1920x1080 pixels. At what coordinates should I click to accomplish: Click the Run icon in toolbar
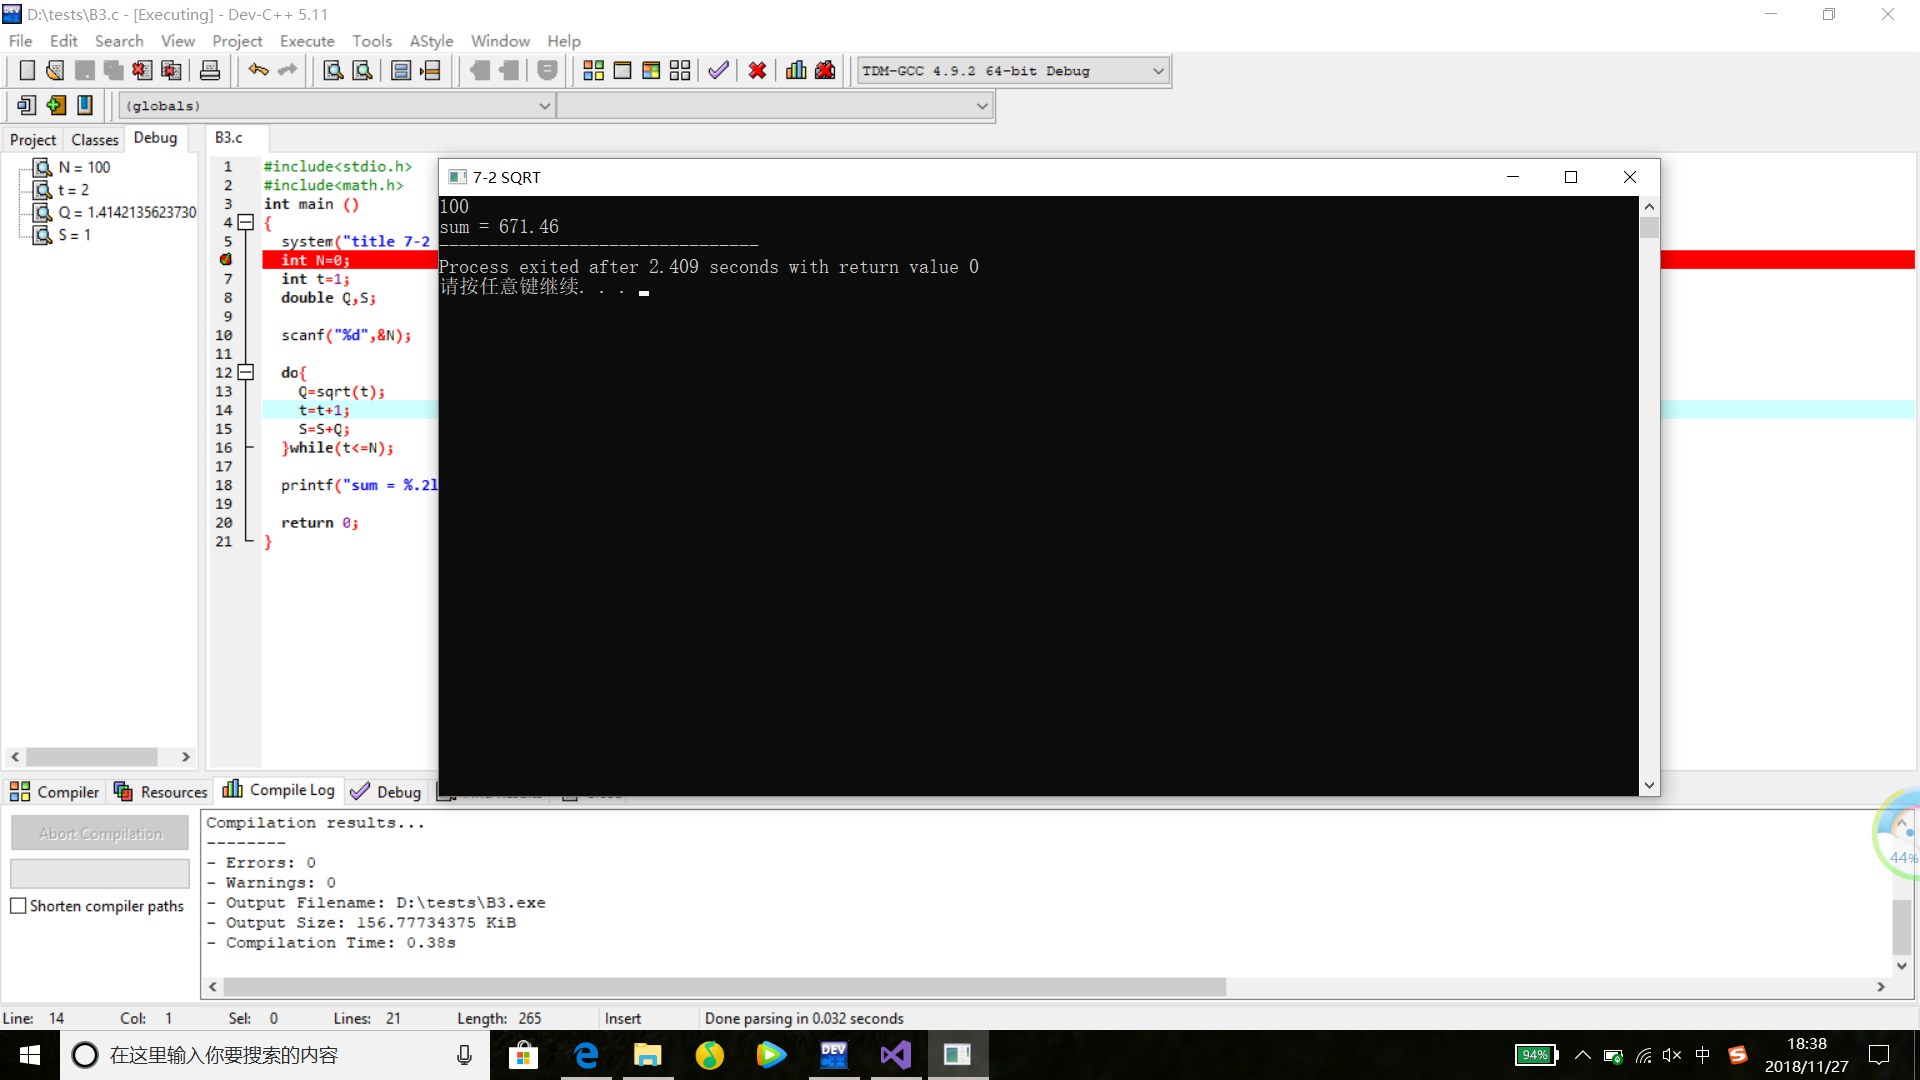[x=622, y=71]
